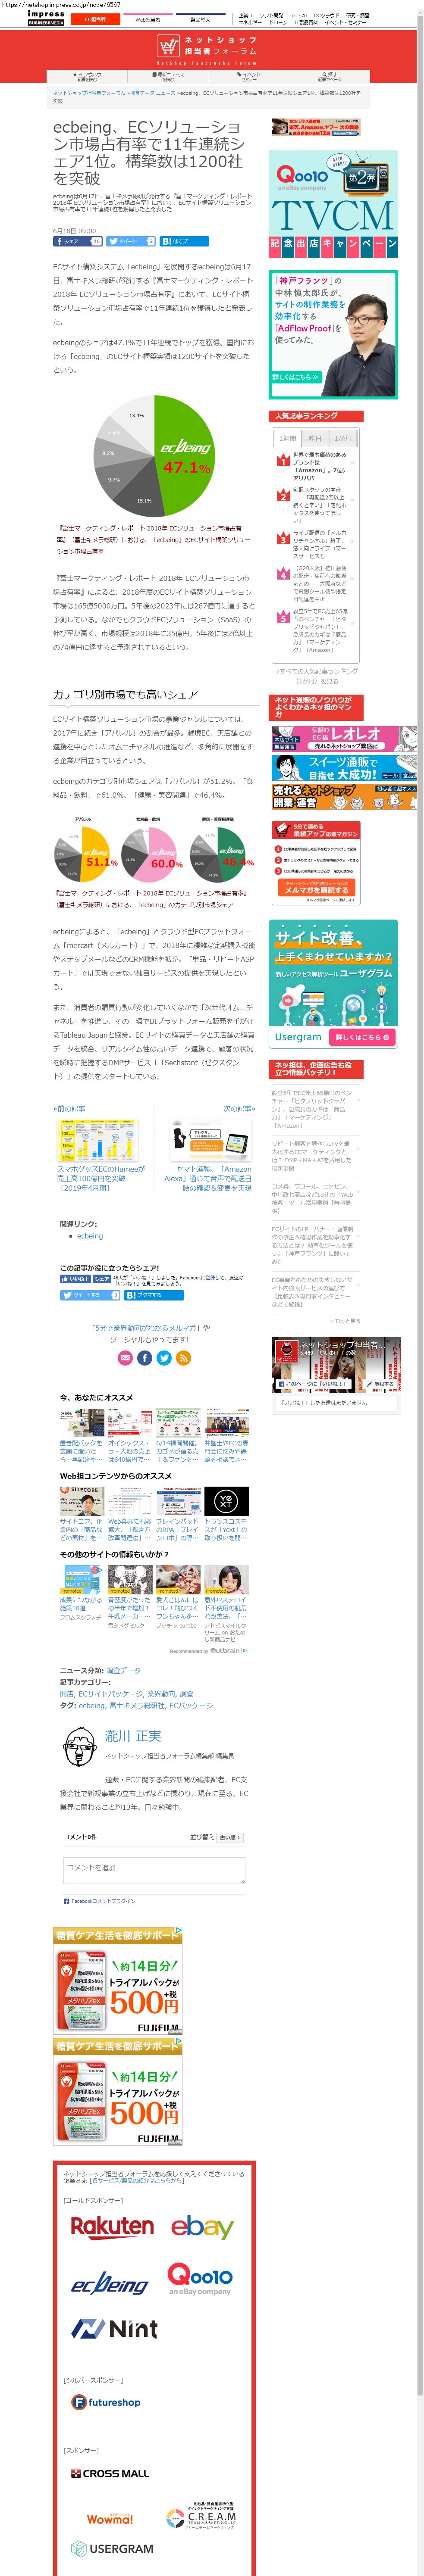Viewport: 424px width, 2576px height.
Task: Share article via top Facebook シェア button
Action: pyautogui.click(x=78, y=241)
